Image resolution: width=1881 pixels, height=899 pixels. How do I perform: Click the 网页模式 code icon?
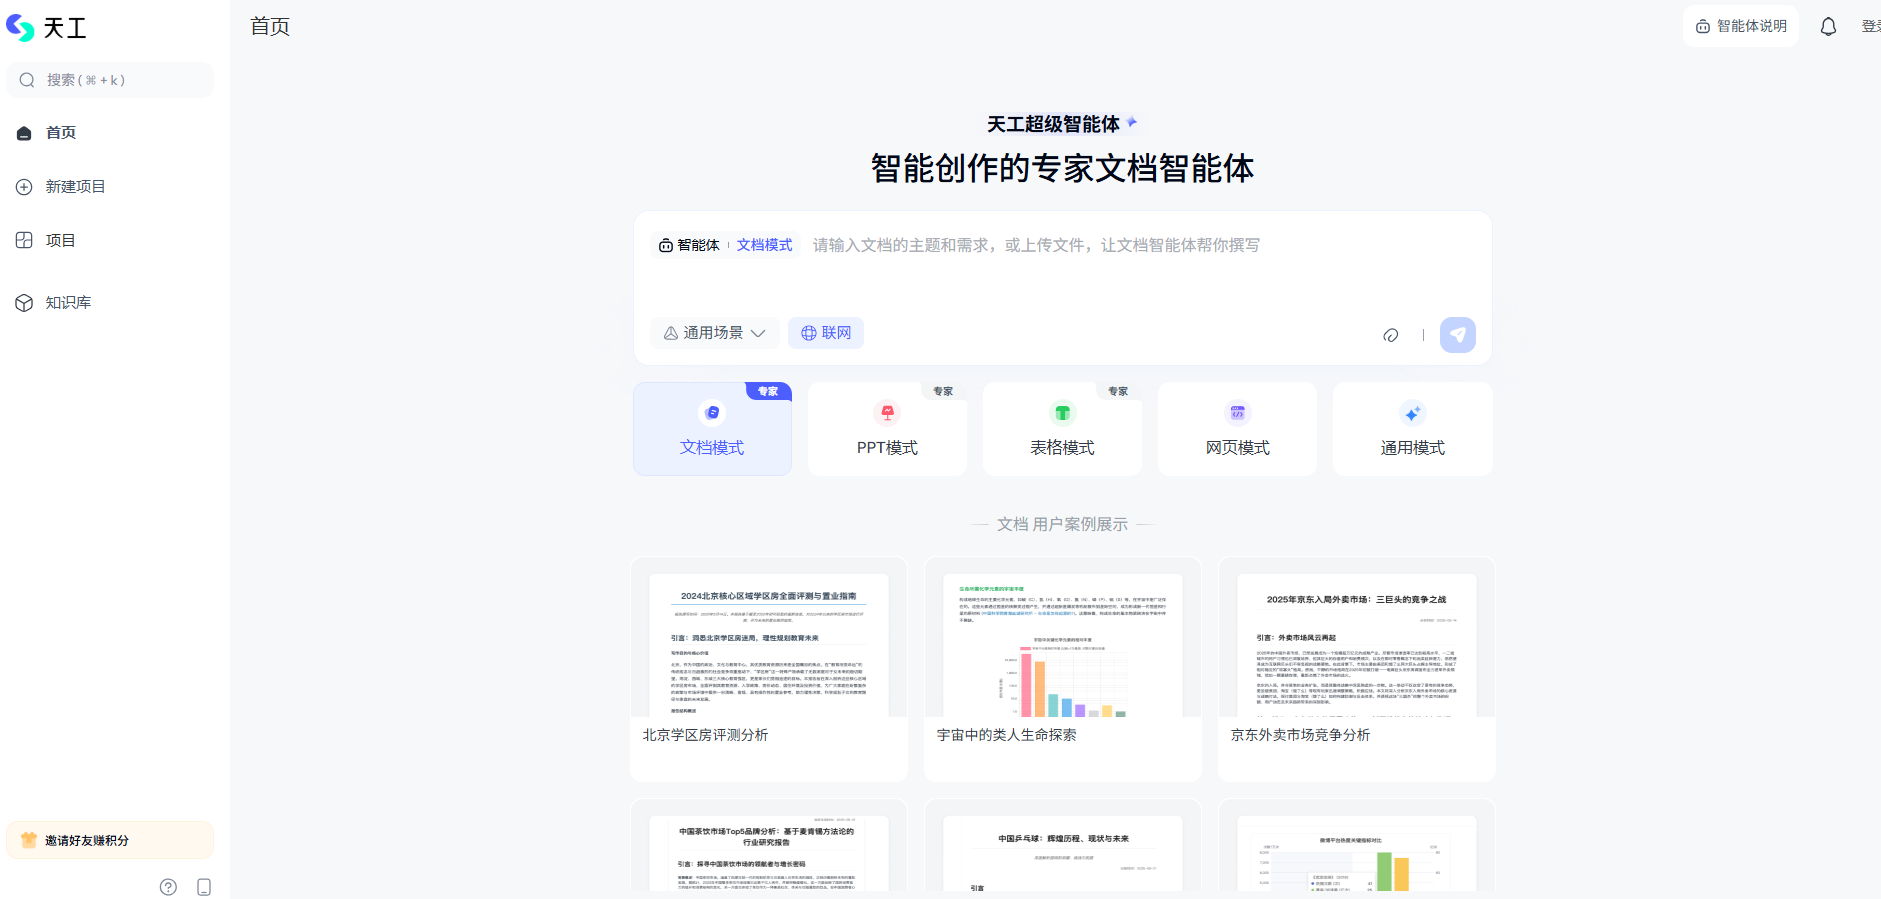click(1237, 412)
